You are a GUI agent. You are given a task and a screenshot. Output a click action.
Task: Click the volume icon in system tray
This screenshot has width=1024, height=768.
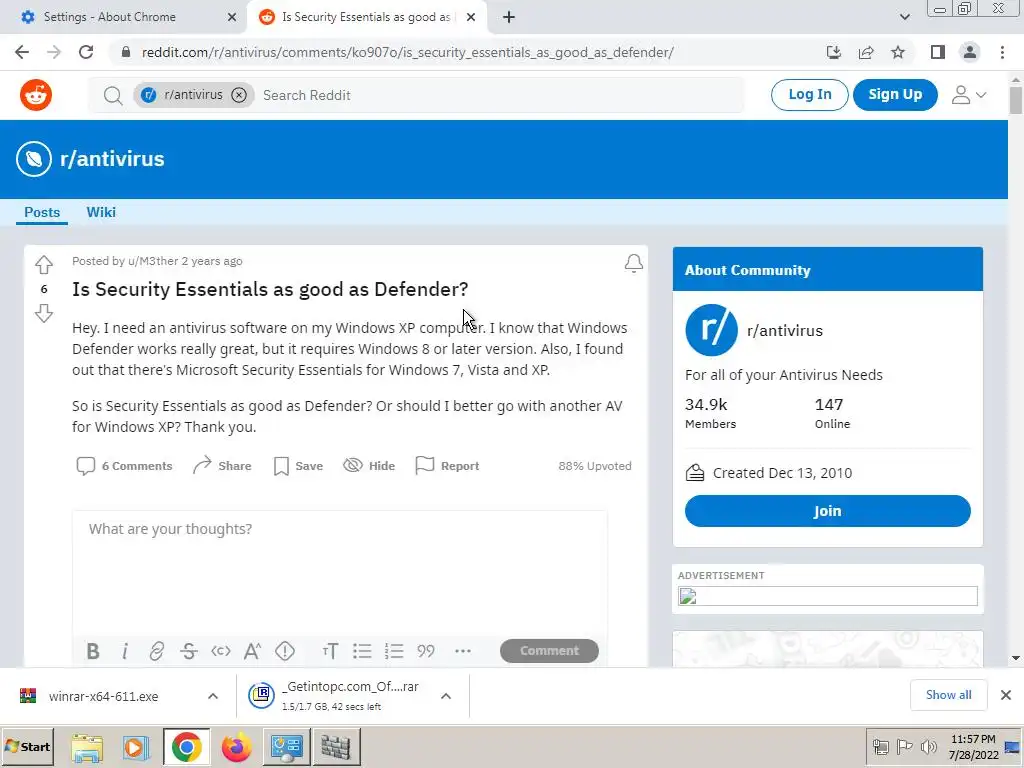click(928, 746)
